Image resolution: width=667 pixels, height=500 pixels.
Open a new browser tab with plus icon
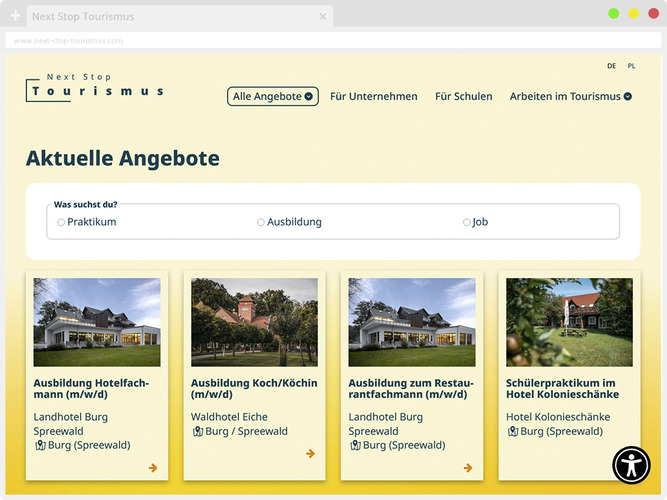point(15,16)
